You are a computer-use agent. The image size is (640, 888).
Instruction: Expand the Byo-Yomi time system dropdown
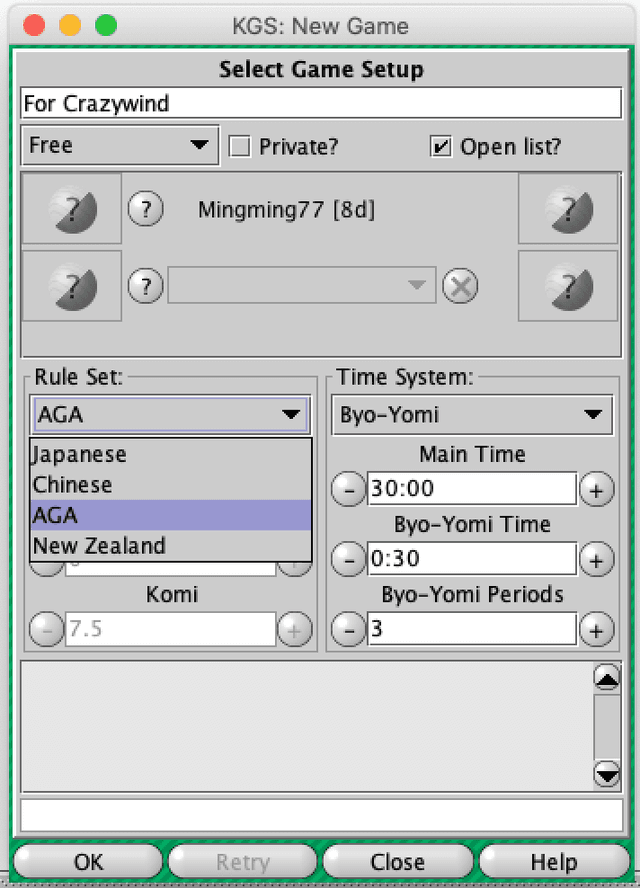tap(472, 415)
